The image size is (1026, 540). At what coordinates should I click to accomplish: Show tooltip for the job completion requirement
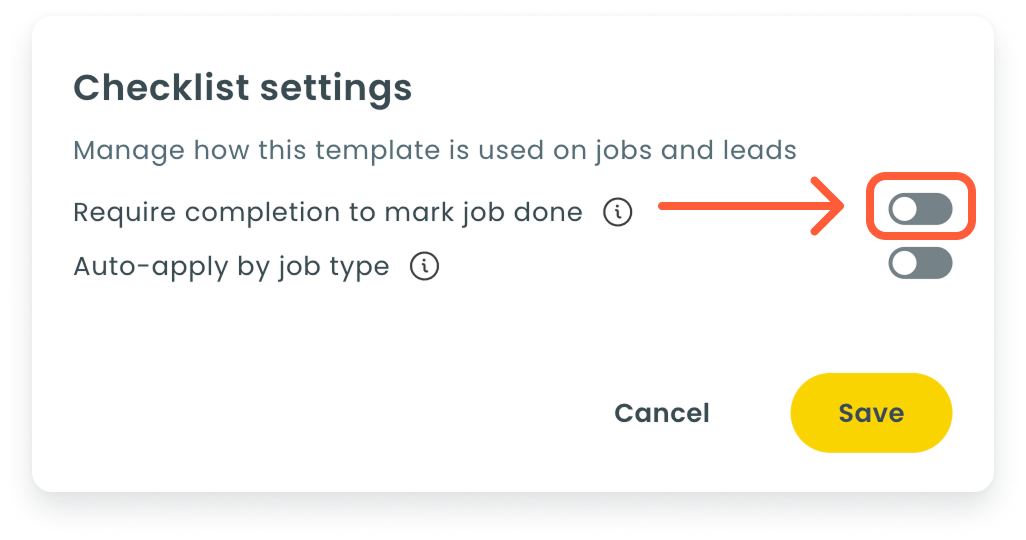[618, 212]
